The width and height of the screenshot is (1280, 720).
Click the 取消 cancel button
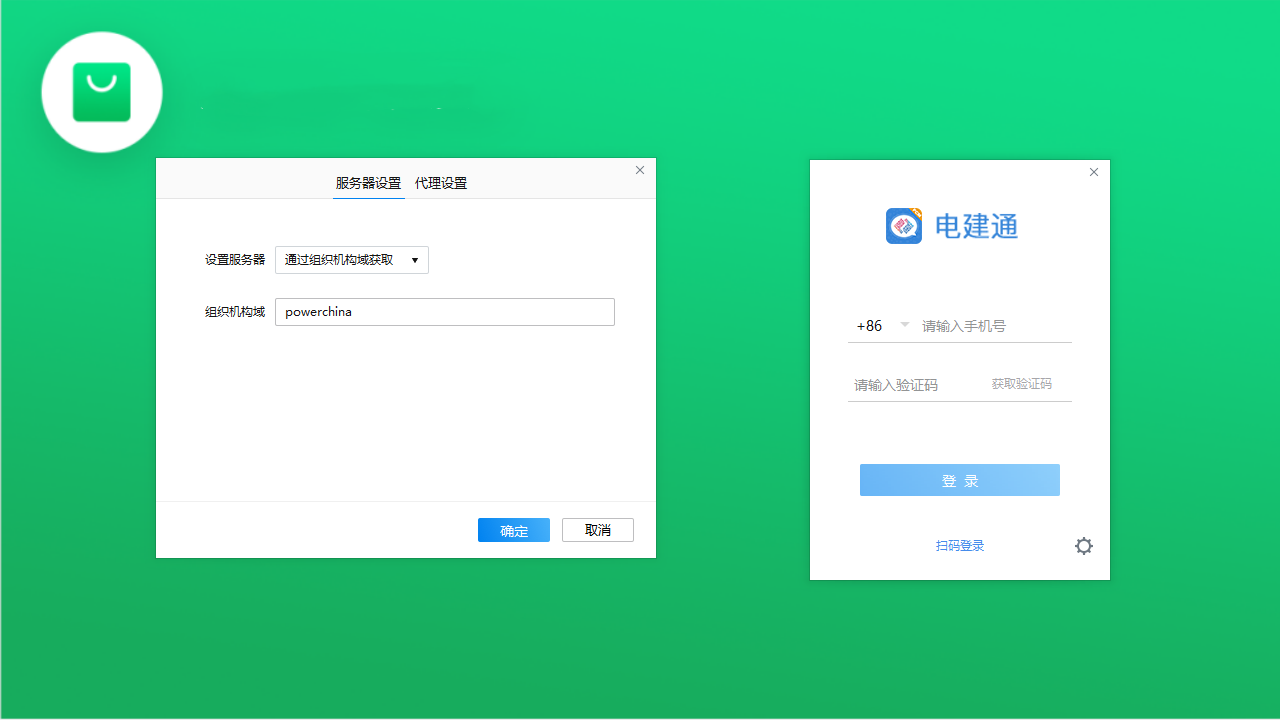pyautogui.click(x=597, y=530)
